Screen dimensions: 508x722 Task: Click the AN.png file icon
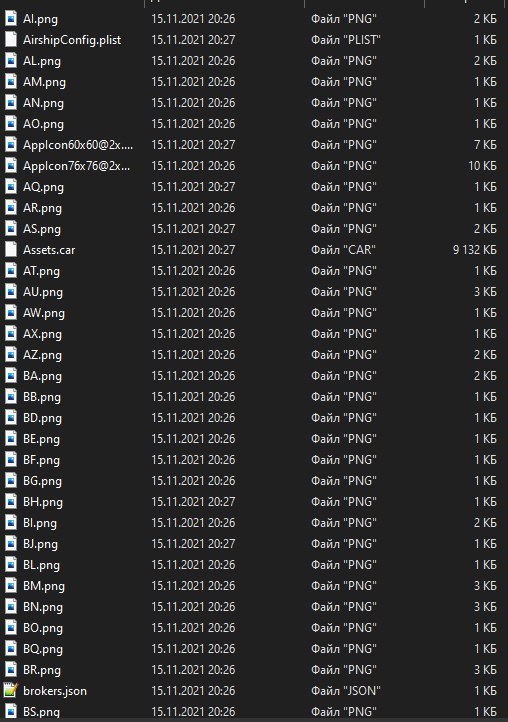[x=11, y=103]
